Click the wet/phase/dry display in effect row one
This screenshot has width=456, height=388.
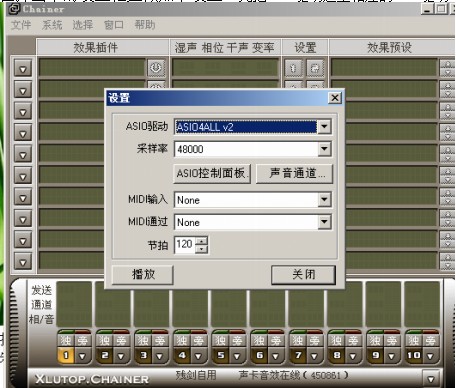[225, 68]
